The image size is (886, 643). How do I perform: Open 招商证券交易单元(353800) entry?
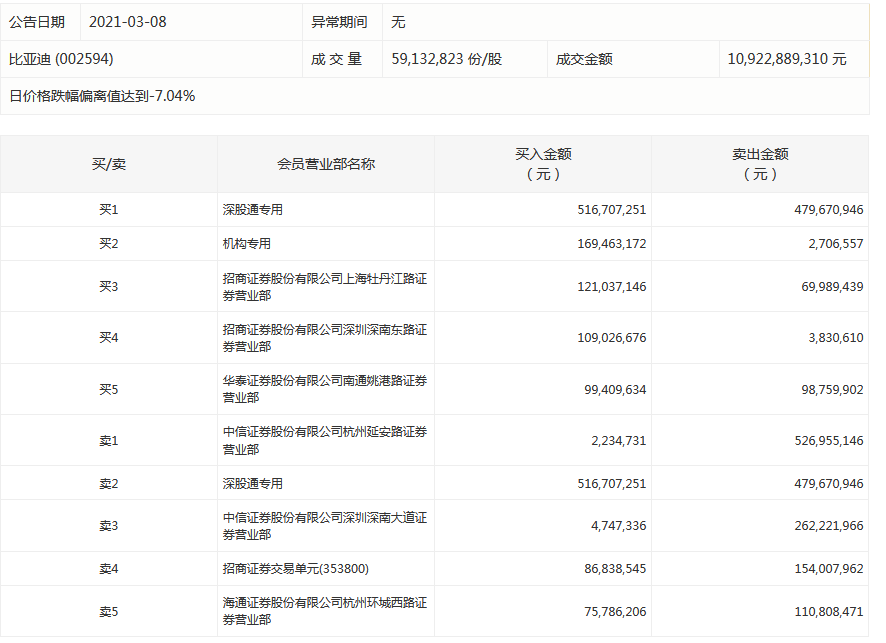click(x=296, y=569)
